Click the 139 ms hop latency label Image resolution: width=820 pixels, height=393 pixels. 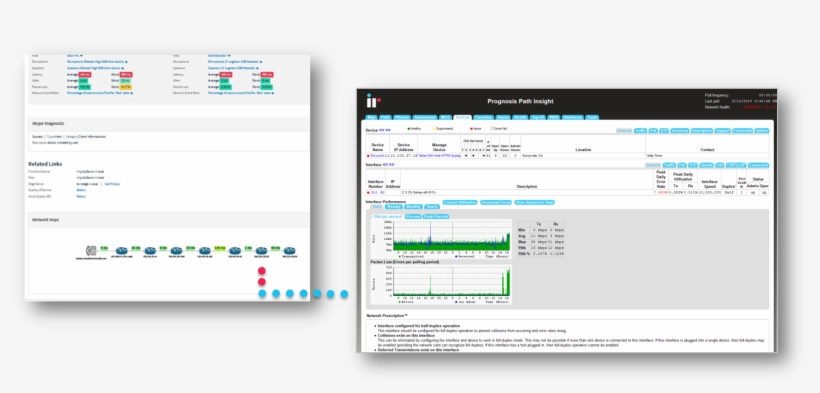coord(220,249)
